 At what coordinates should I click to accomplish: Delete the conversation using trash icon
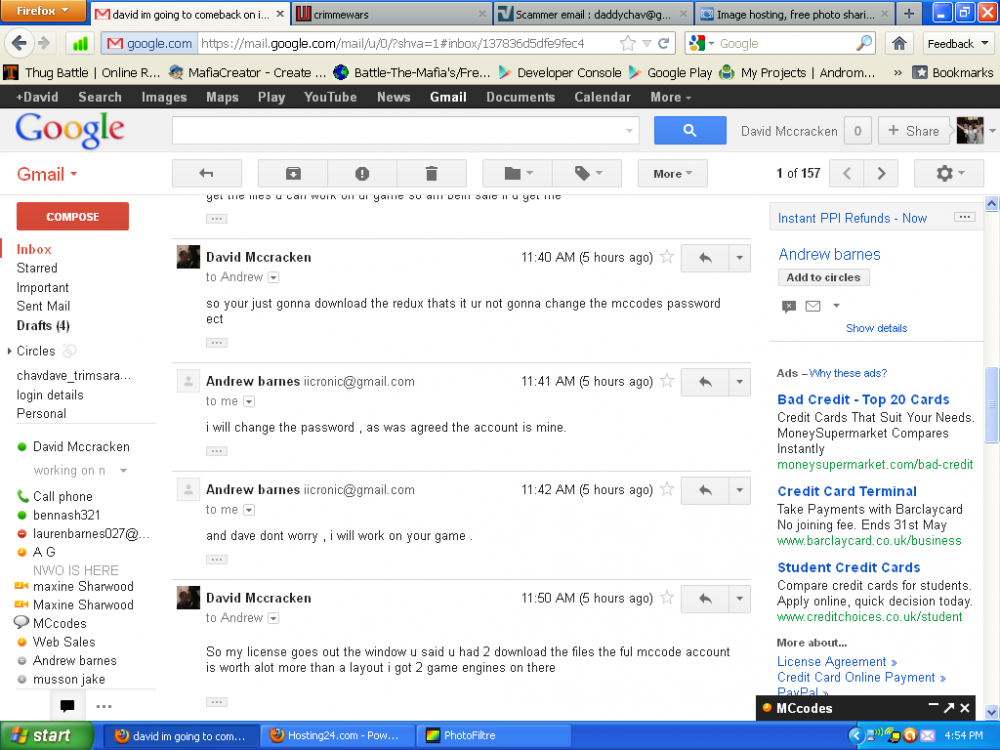click(431, 173)
